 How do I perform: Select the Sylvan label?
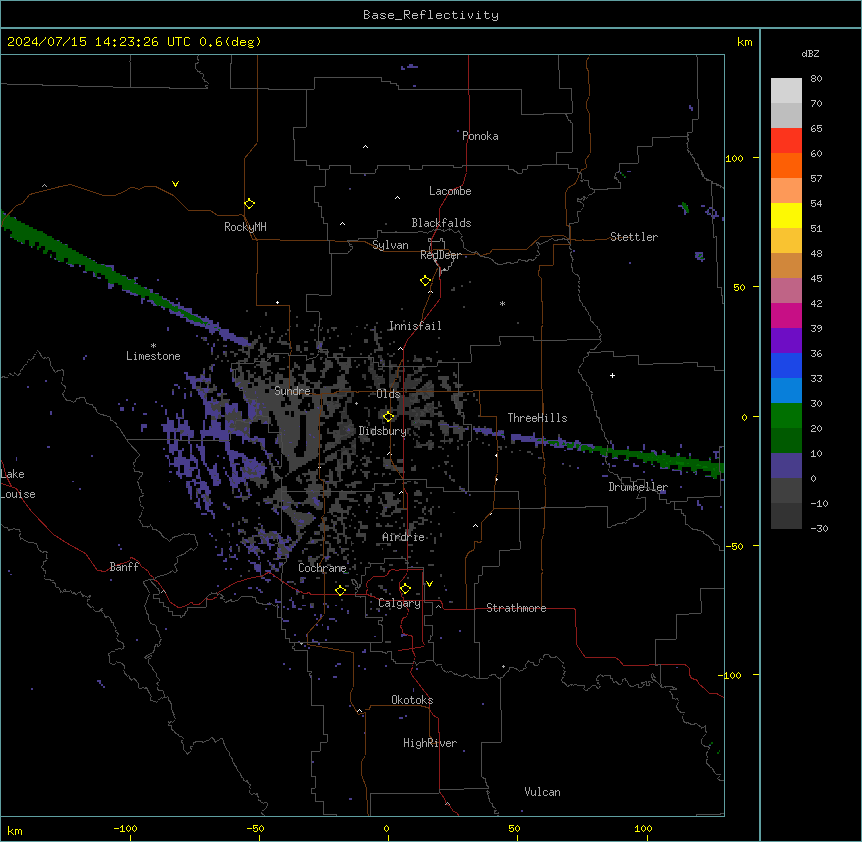click(x=390, y=245)
